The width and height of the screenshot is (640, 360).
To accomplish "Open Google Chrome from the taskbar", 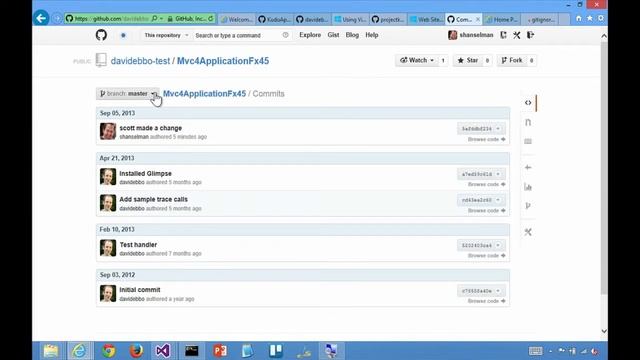I will [x=108, y=351].
